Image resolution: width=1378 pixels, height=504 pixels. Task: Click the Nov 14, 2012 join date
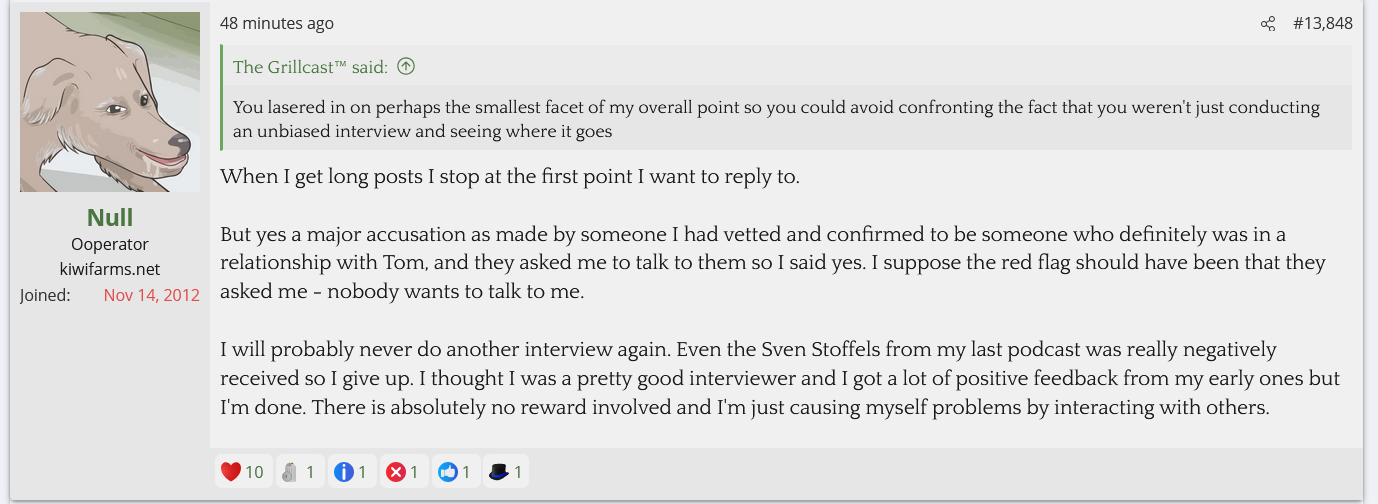point(151,295)
